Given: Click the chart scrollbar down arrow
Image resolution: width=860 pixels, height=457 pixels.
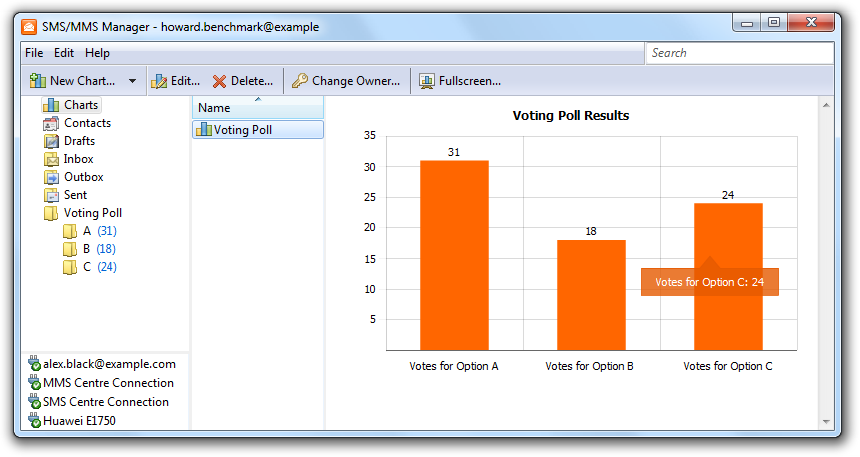Looking at the screenshot, I should point(826,422).
